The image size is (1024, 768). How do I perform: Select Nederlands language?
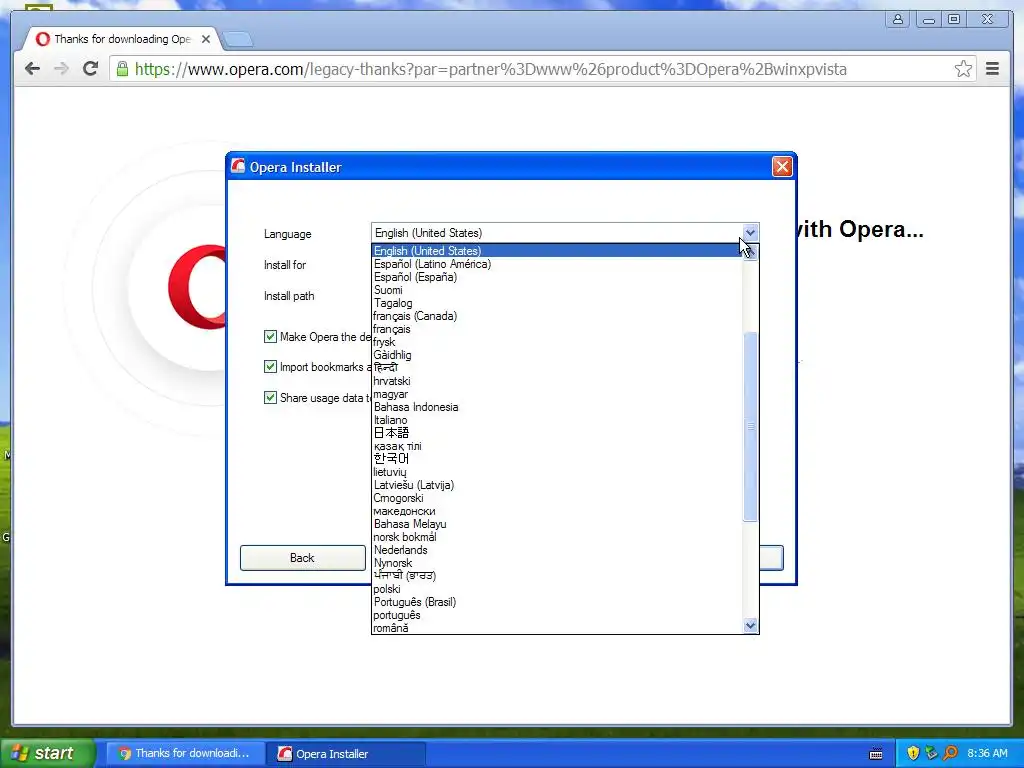(557, 550)
